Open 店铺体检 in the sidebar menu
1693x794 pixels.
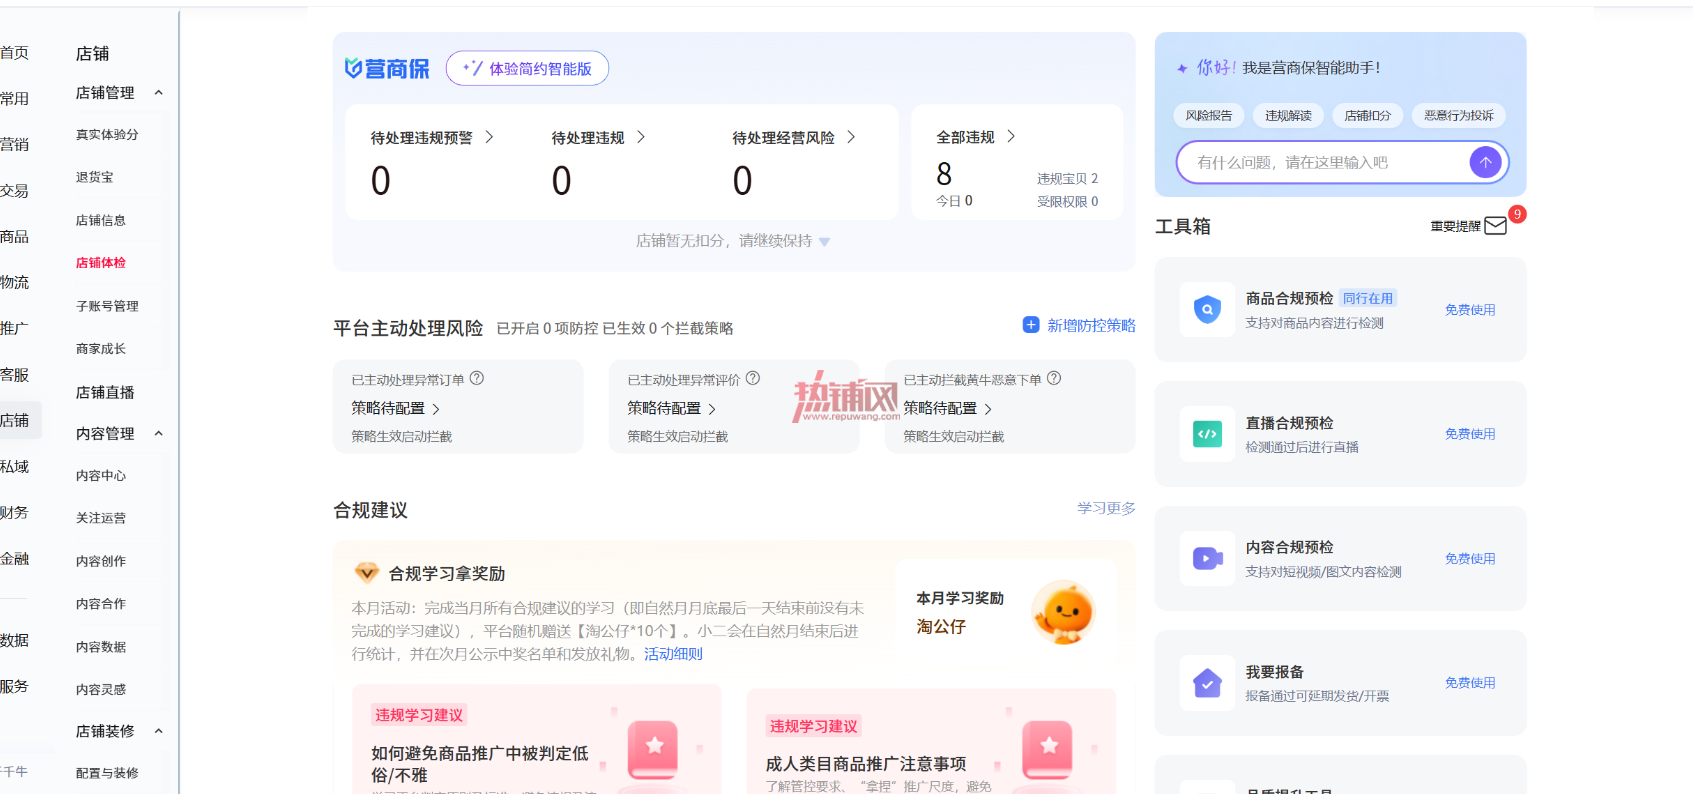pyautogui.click(x=101, y=263)
